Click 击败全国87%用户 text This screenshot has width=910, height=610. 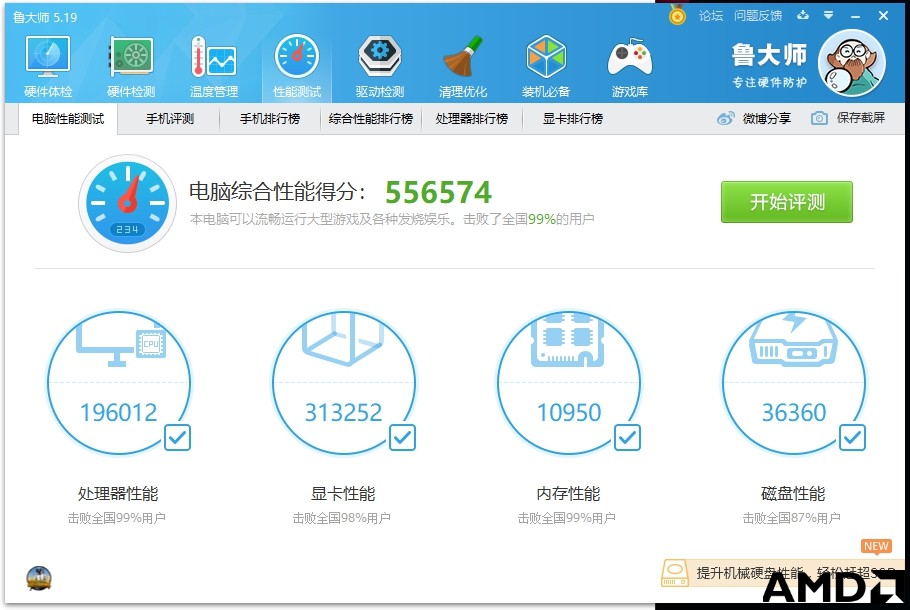point(792,518)
